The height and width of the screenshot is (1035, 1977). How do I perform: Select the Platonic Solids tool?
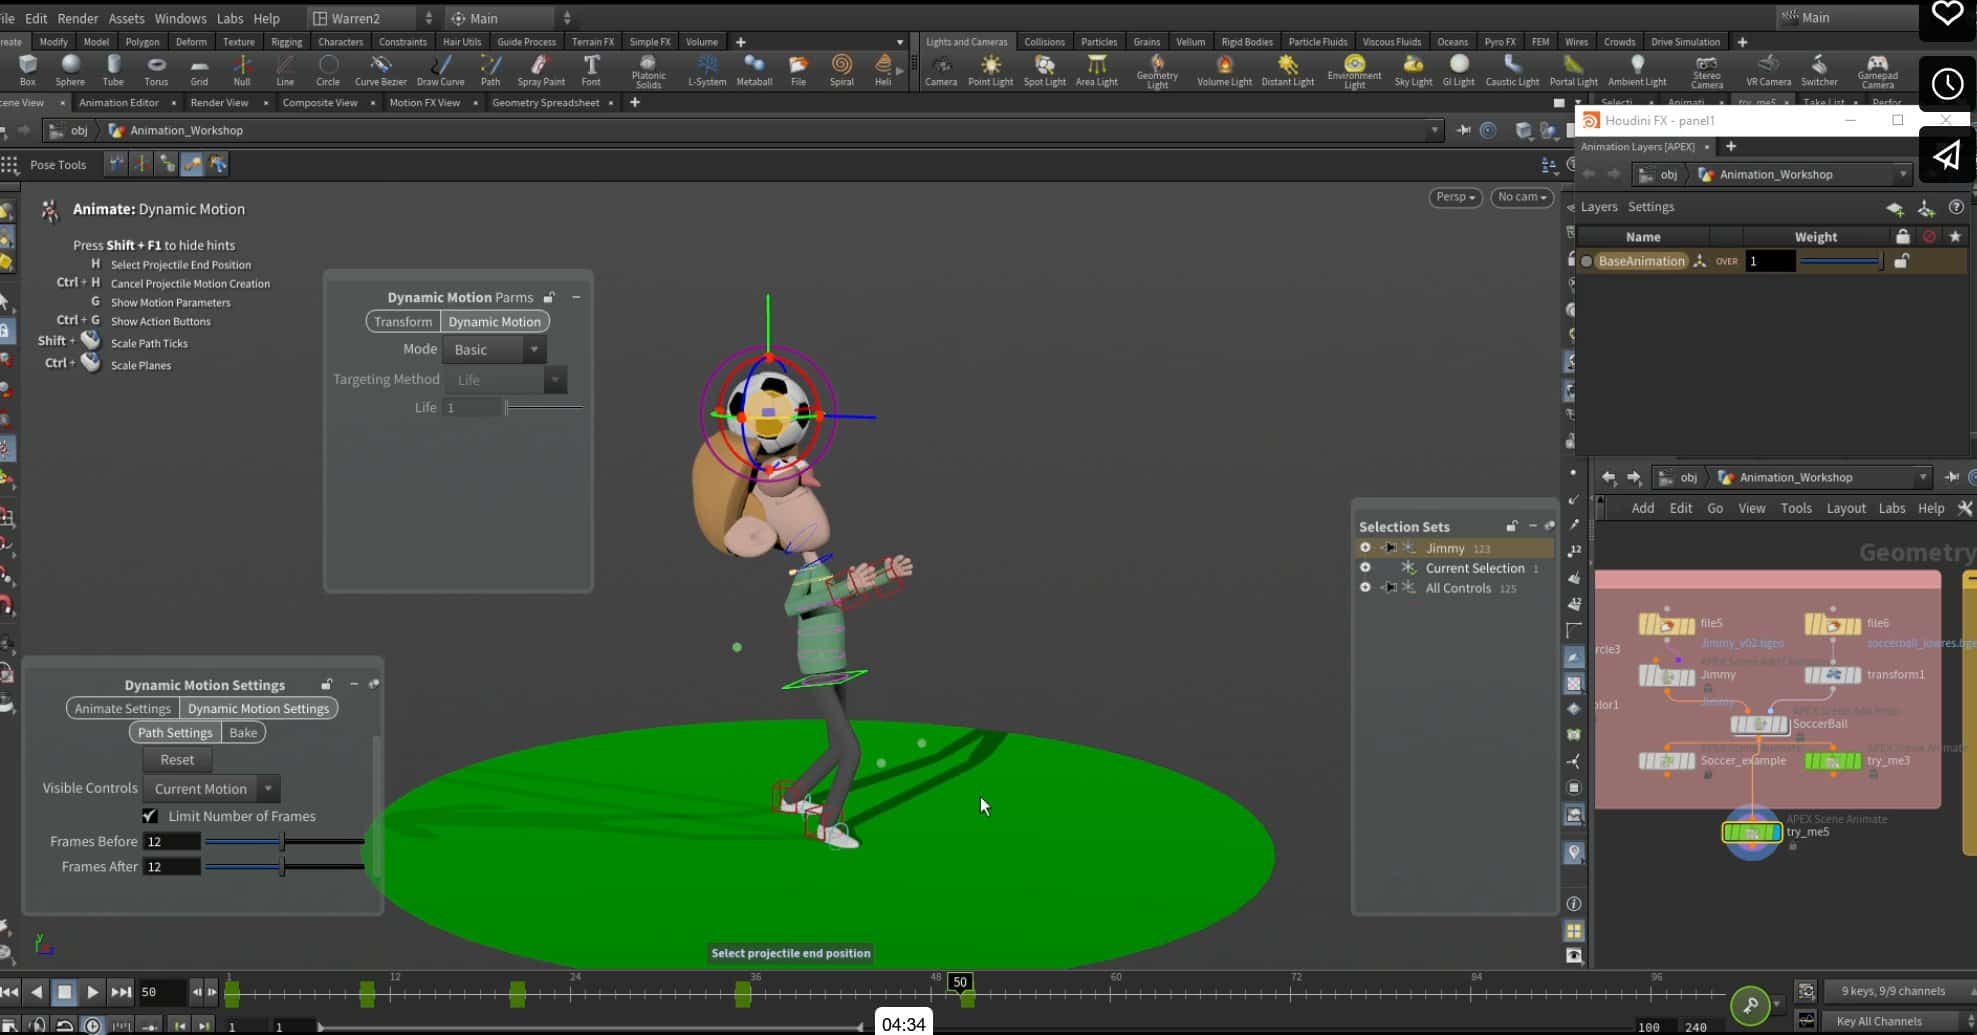click(648, 72)
